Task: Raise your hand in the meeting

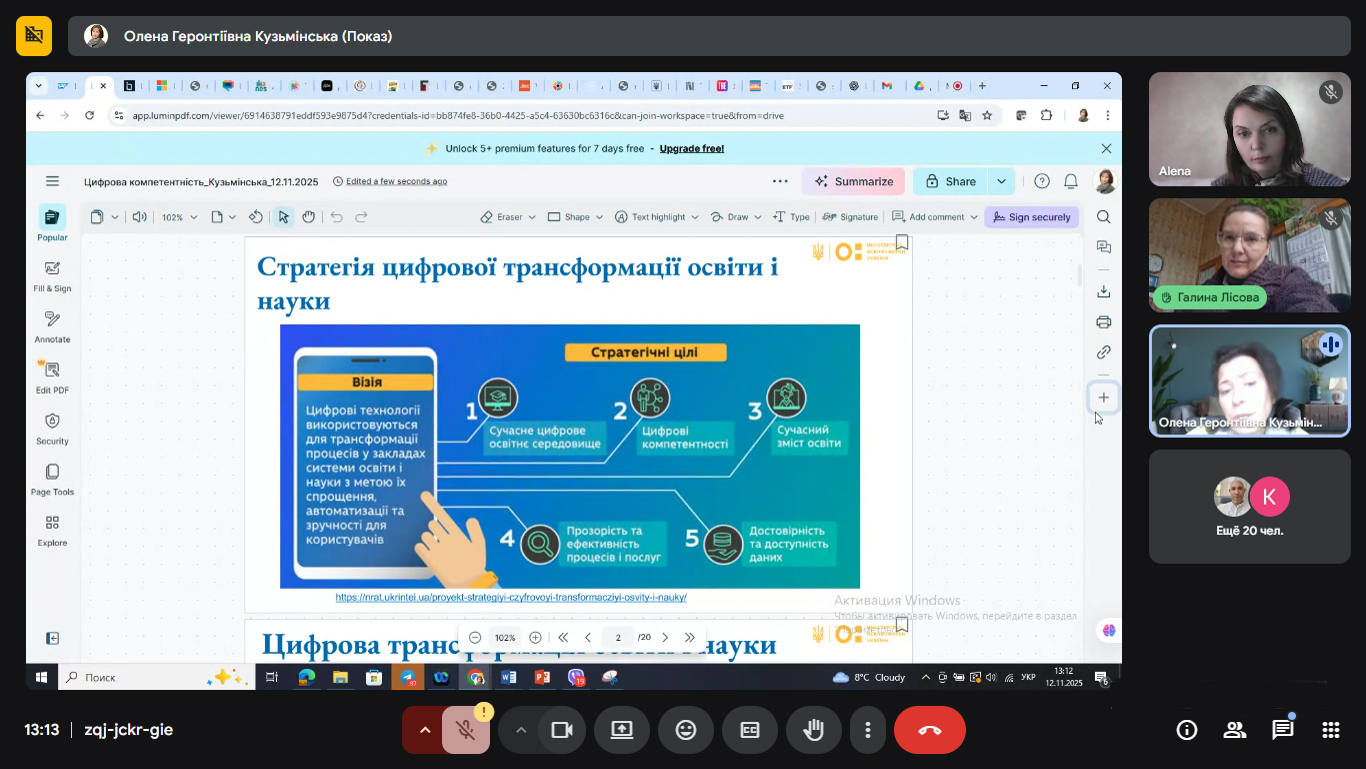Action: point(814,730)
